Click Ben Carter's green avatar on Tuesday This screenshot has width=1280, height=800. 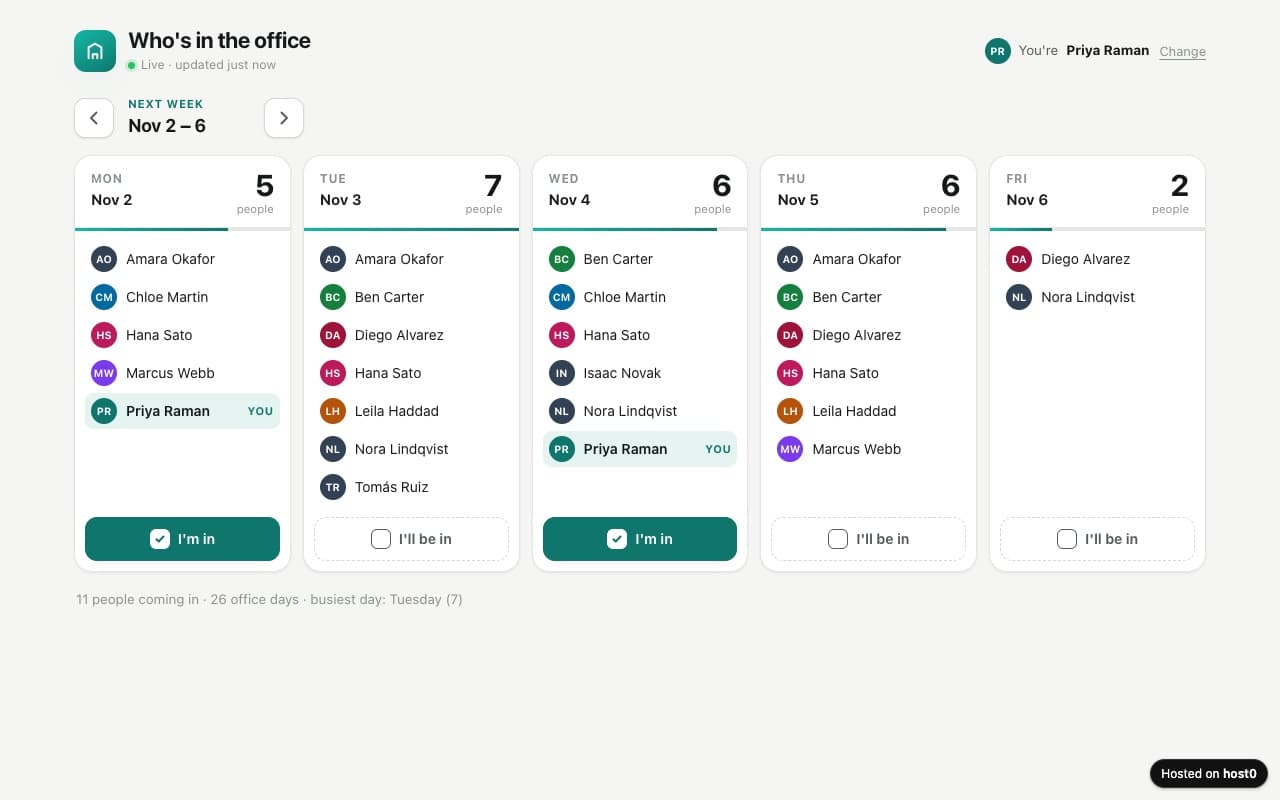[x=333, y=297]
